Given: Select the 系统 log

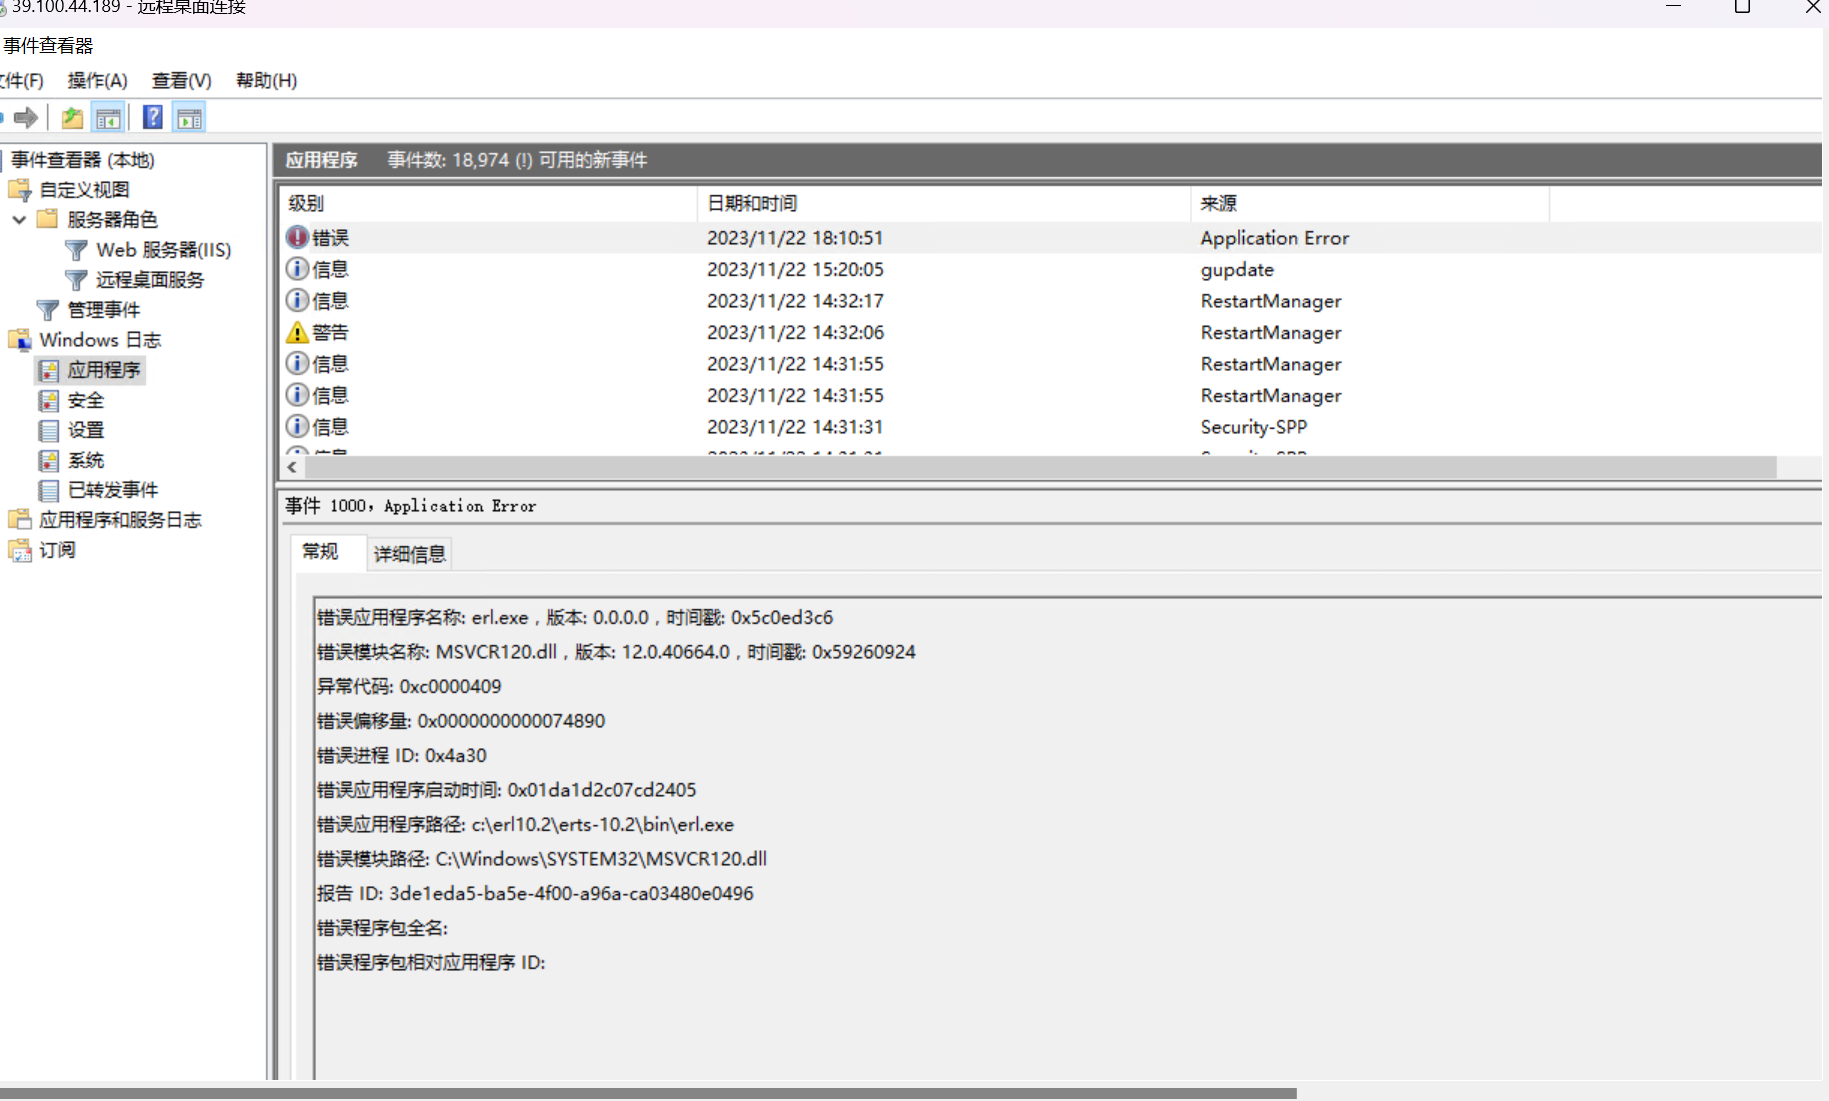Looking at the screenshot, I should click(x=86, y=460).
